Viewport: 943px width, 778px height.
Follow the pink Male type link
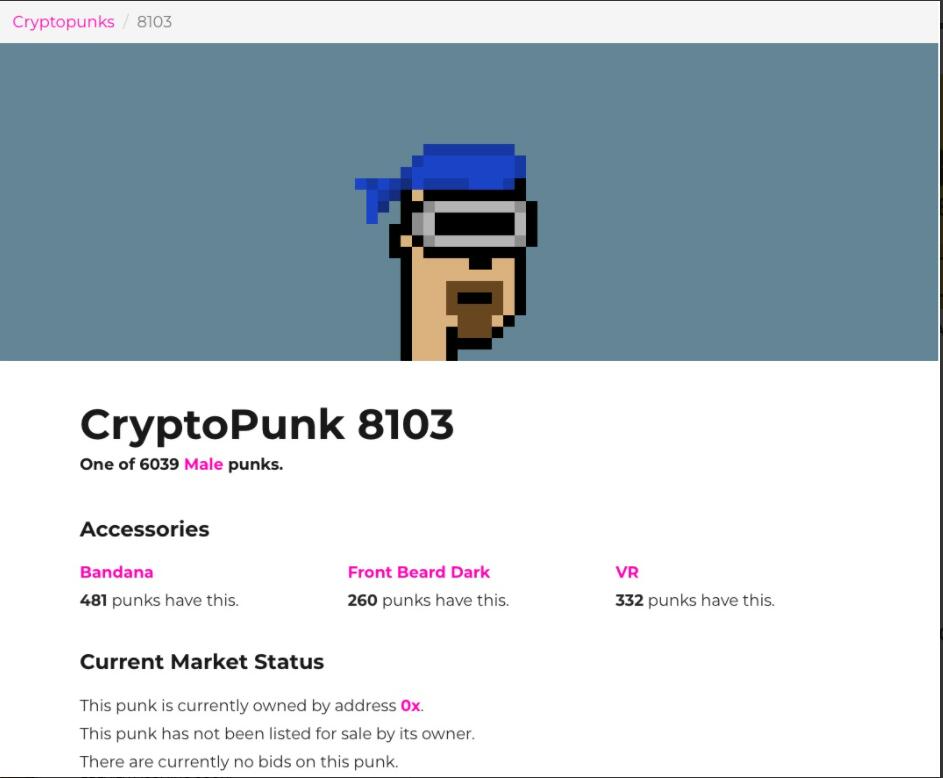tap(203, 464)
